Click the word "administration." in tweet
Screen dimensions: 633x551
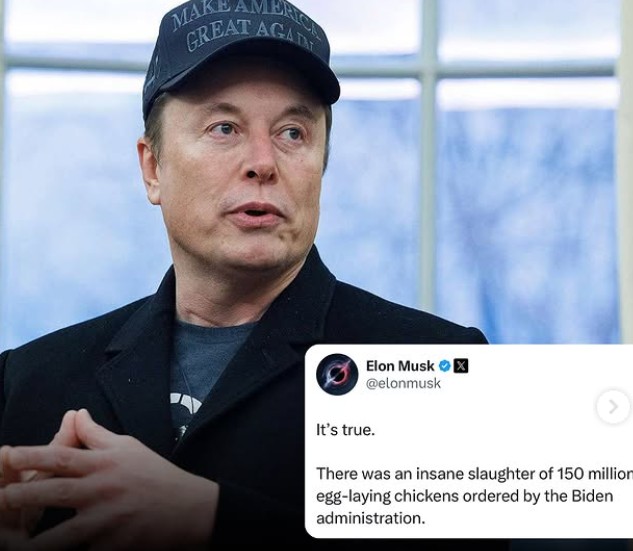tap(371, 518)
